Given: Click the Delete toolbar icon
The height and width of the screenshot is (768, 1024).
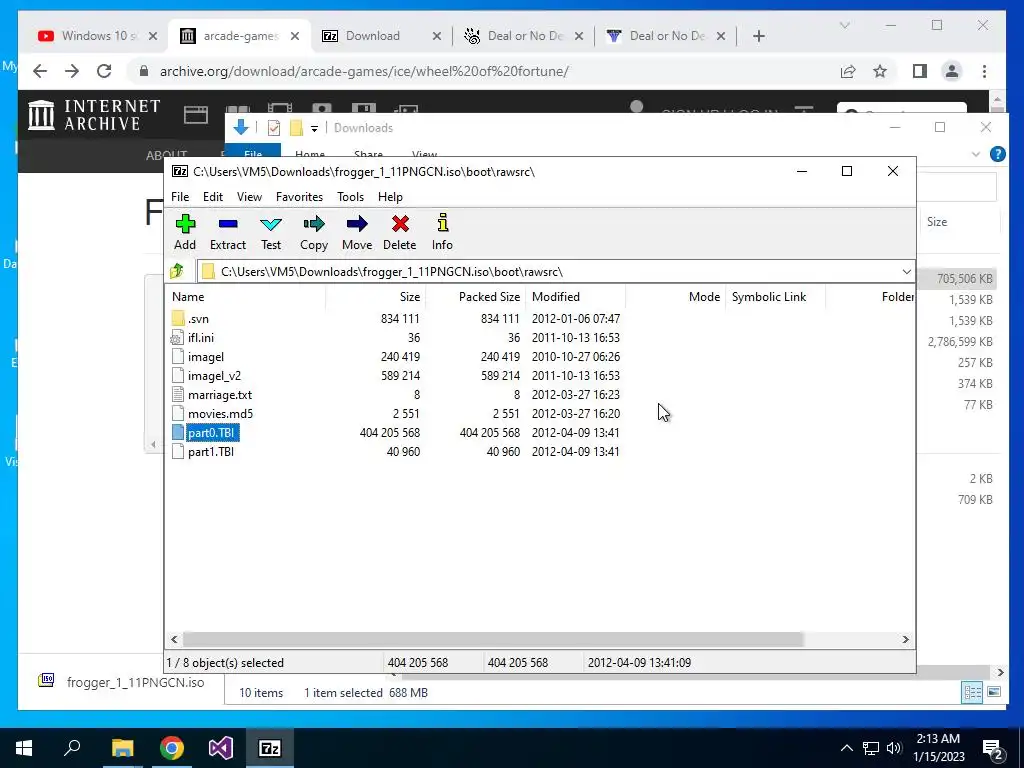Looking at the screenshot, I should click(x=400, y=224).
